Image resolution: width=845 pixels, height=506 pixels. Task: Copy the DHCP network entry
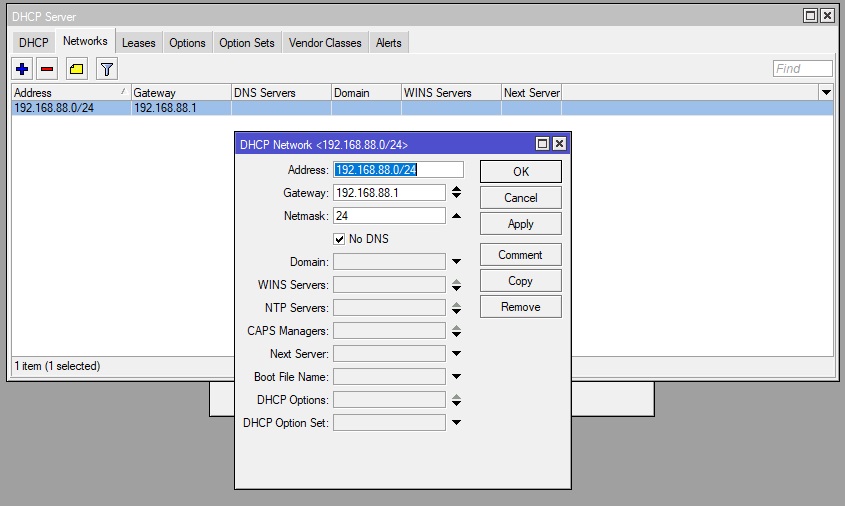(x=521, y=281)
